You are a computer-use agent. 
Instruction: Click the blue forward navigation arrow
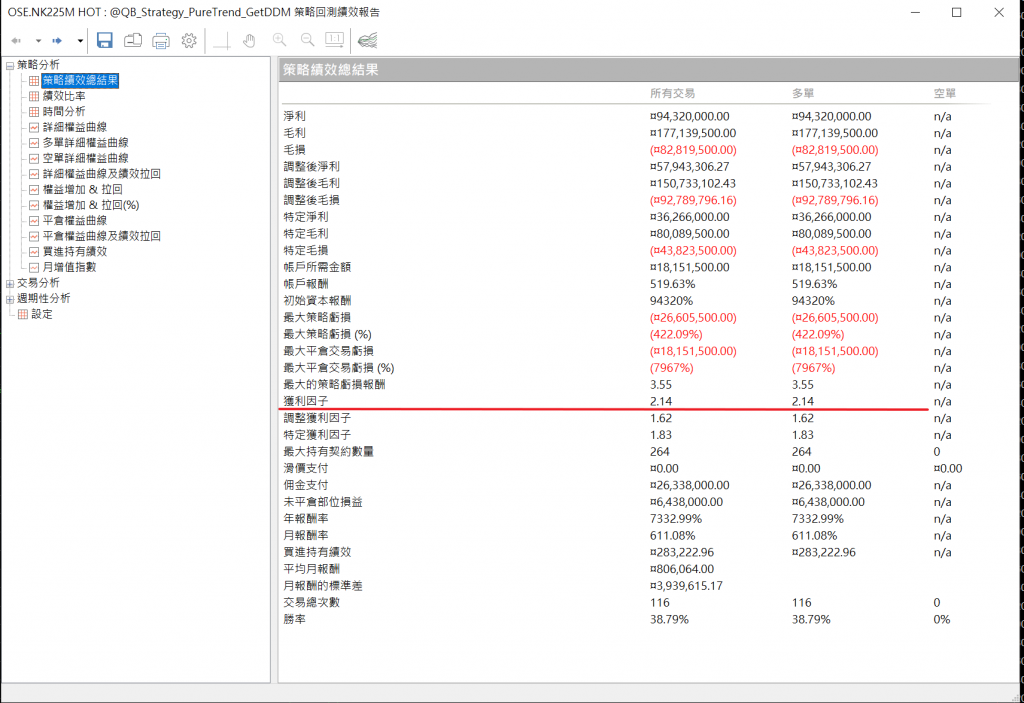tap(58, 41)
